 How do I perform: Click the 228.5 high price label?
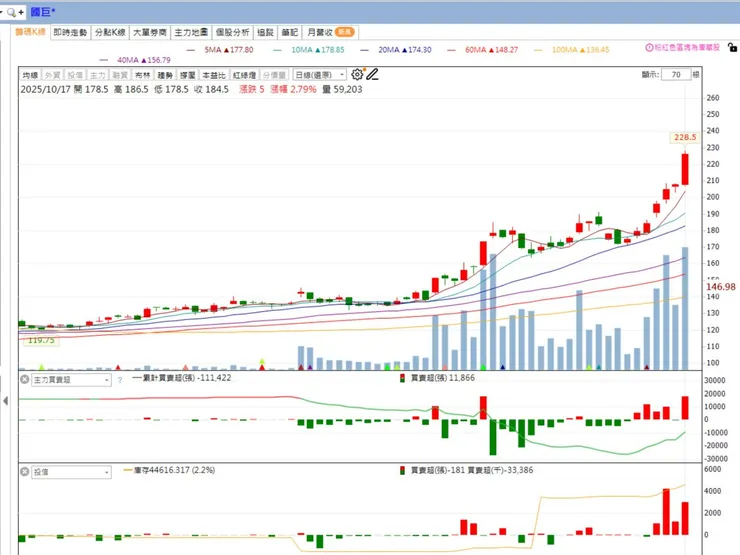pyautogui.click(x=685, y=137)
